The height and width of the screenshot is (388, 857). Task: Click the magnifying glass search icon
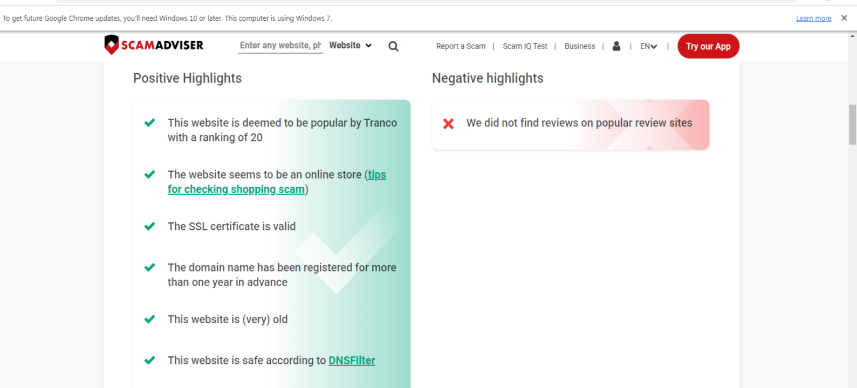coord(394,46)
